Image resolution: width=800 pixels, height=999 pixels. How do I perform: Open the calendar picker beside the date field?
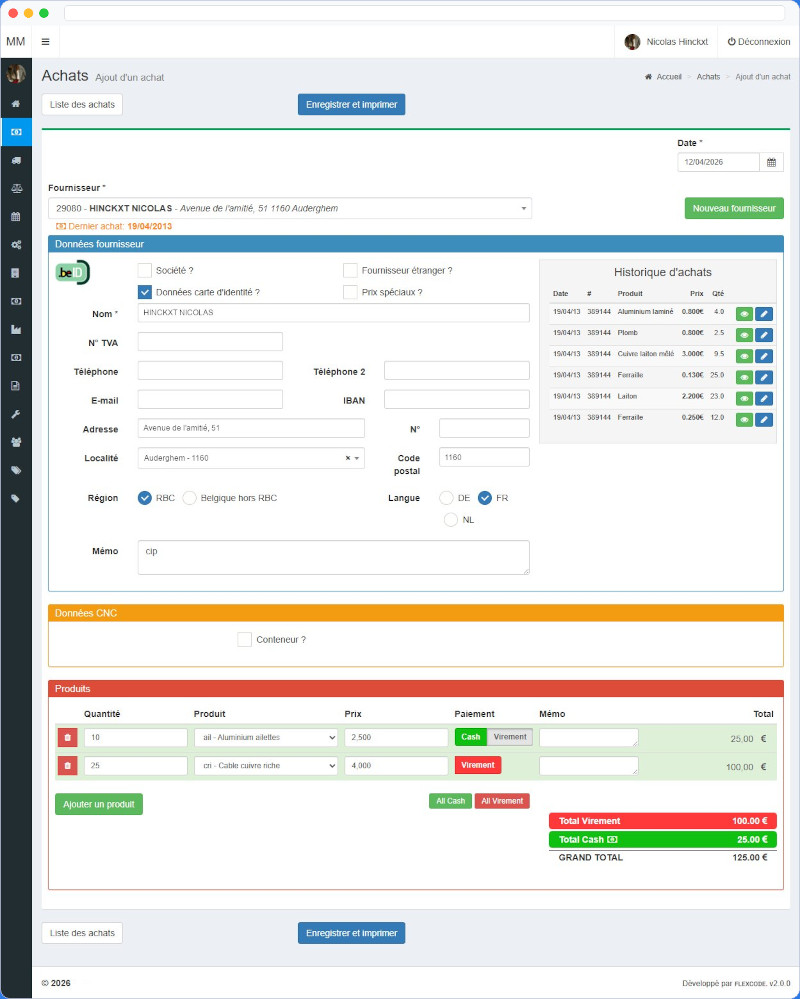(x=771, y=162)
